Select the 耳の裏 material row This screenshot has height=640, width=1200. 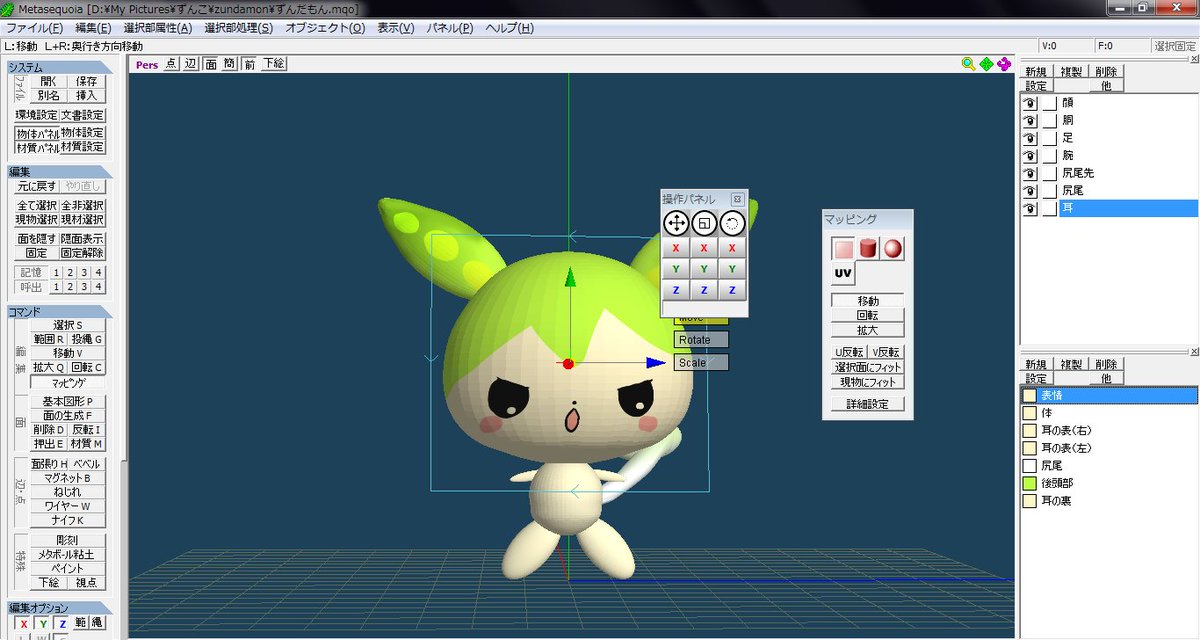[1109, 500]
